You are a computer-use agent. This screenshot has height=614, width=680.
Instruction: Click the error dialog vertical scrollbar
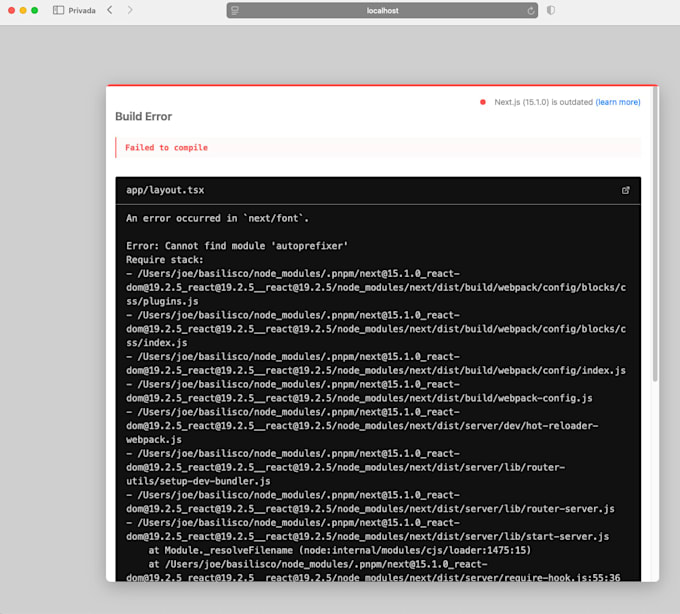pos(655,234)
